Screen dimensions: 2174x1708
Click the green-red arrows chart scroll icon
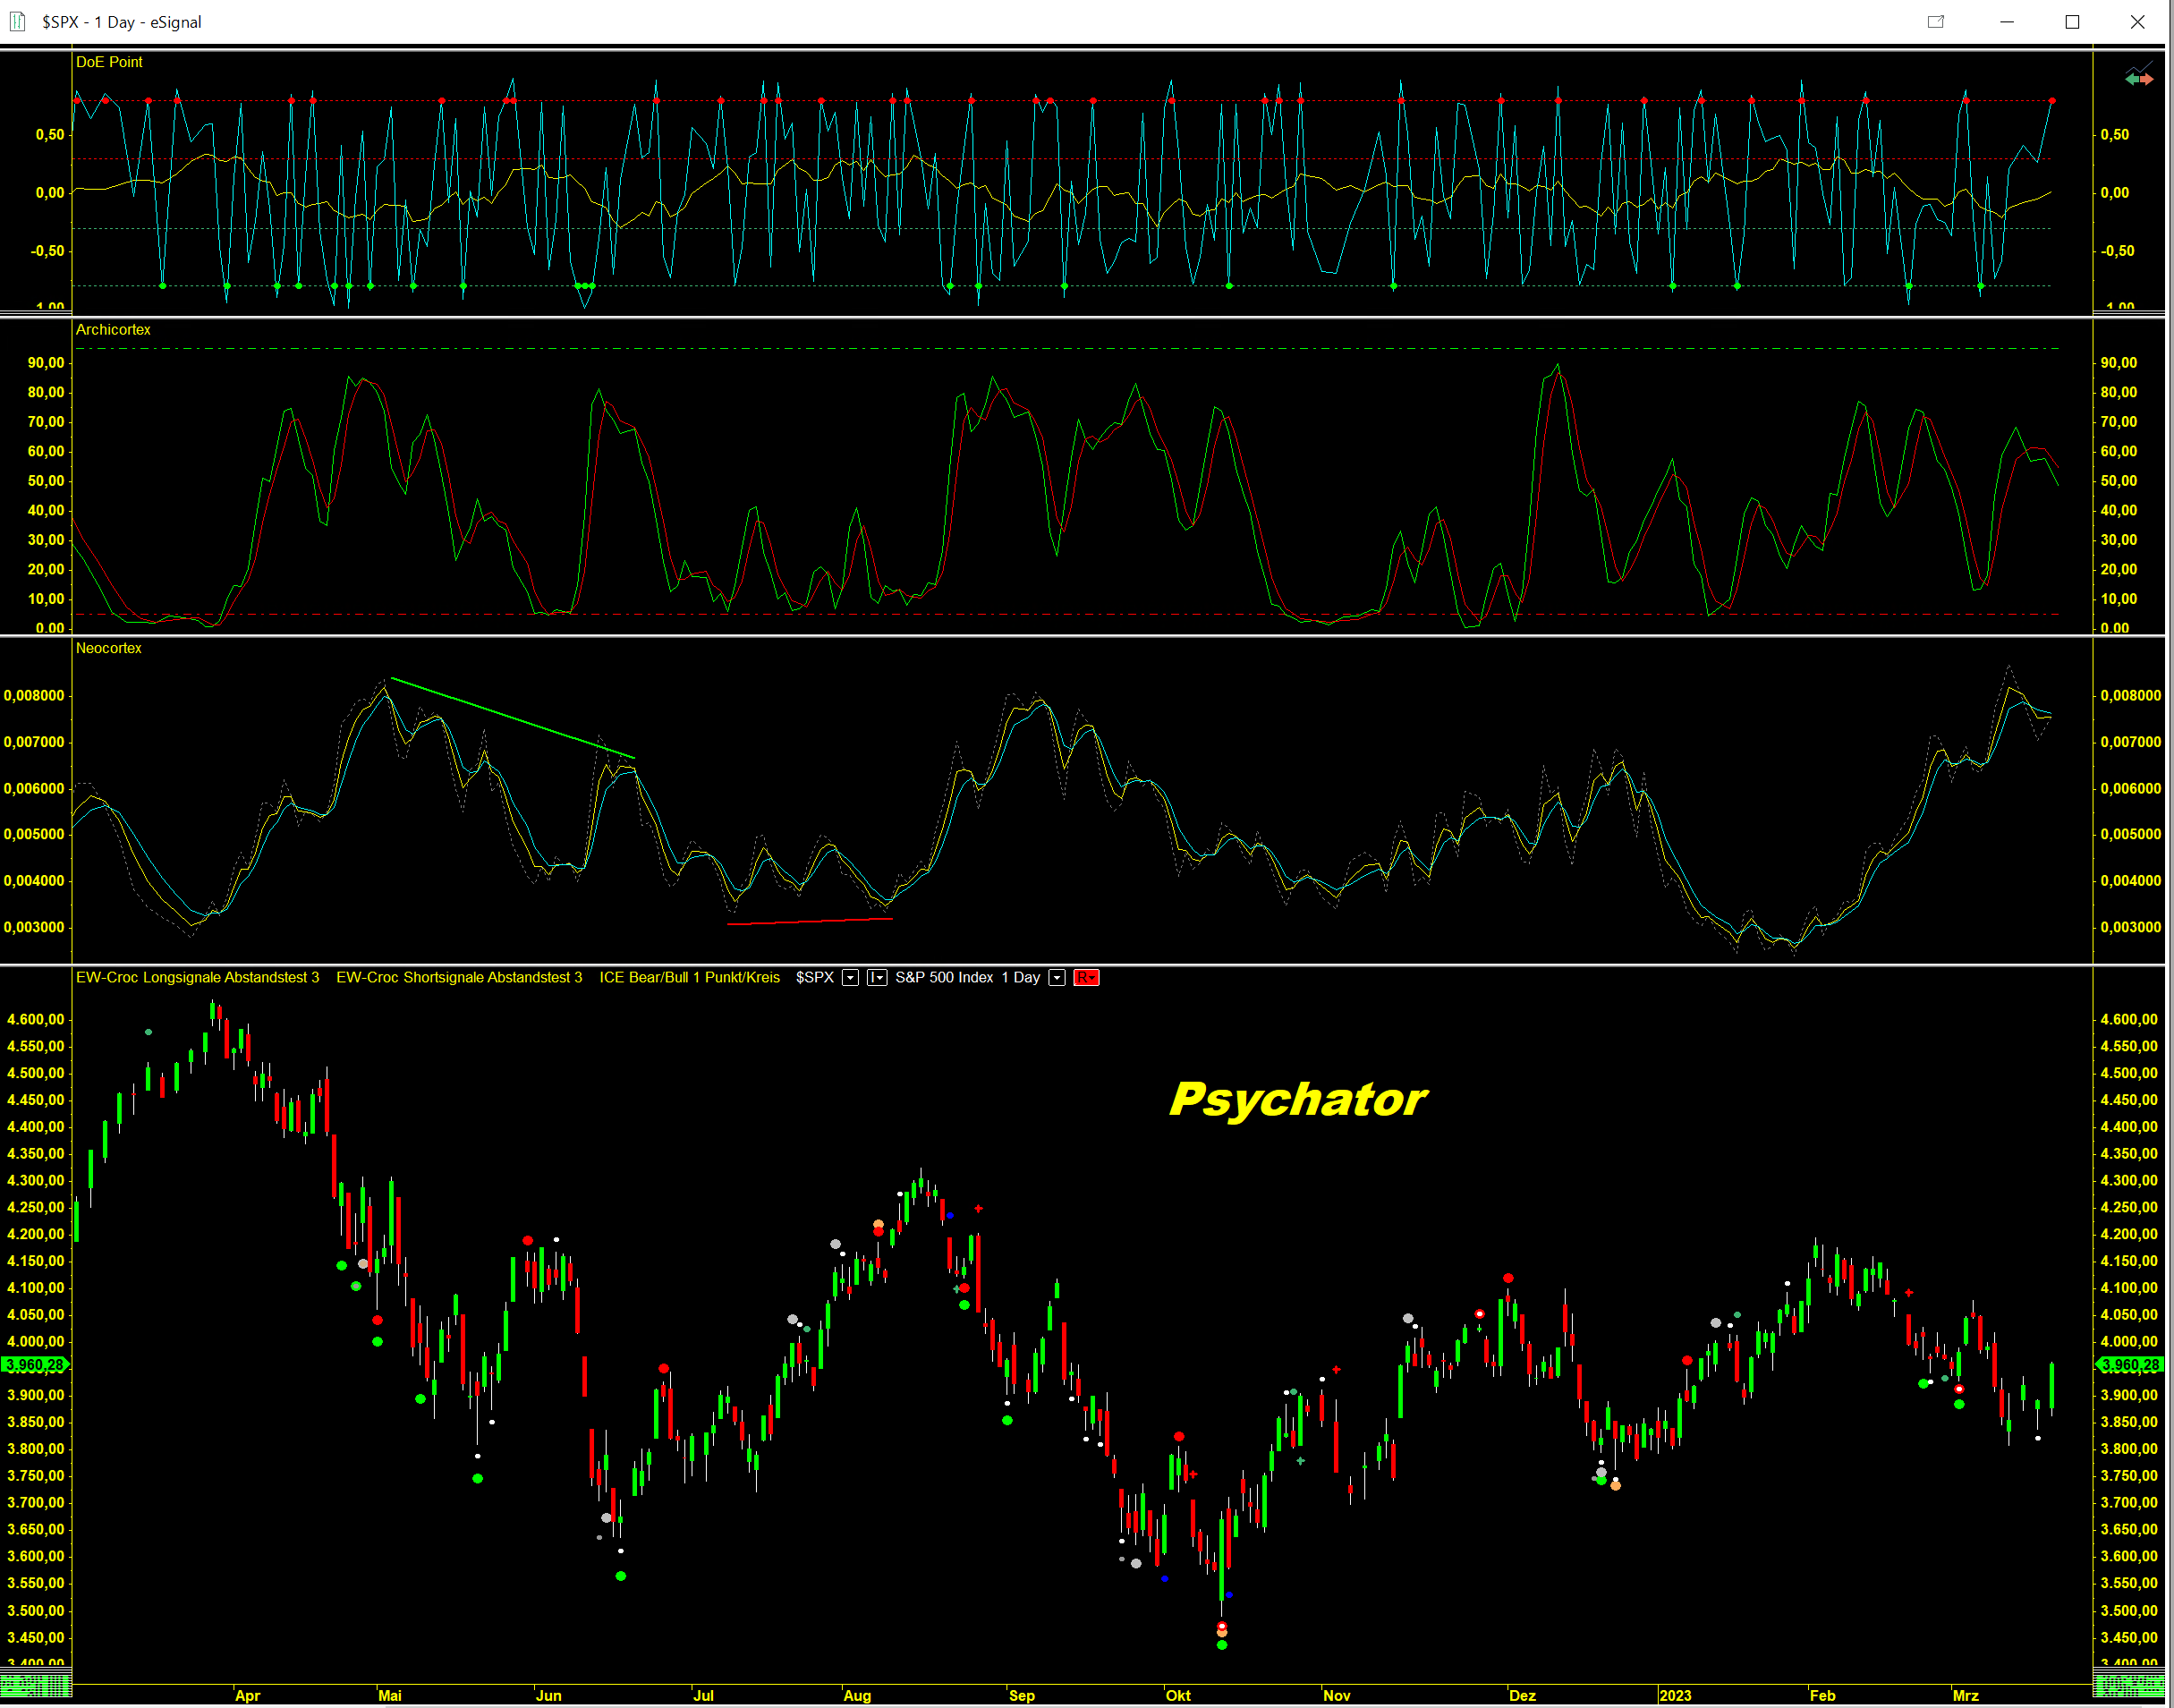pos(2138,77)
